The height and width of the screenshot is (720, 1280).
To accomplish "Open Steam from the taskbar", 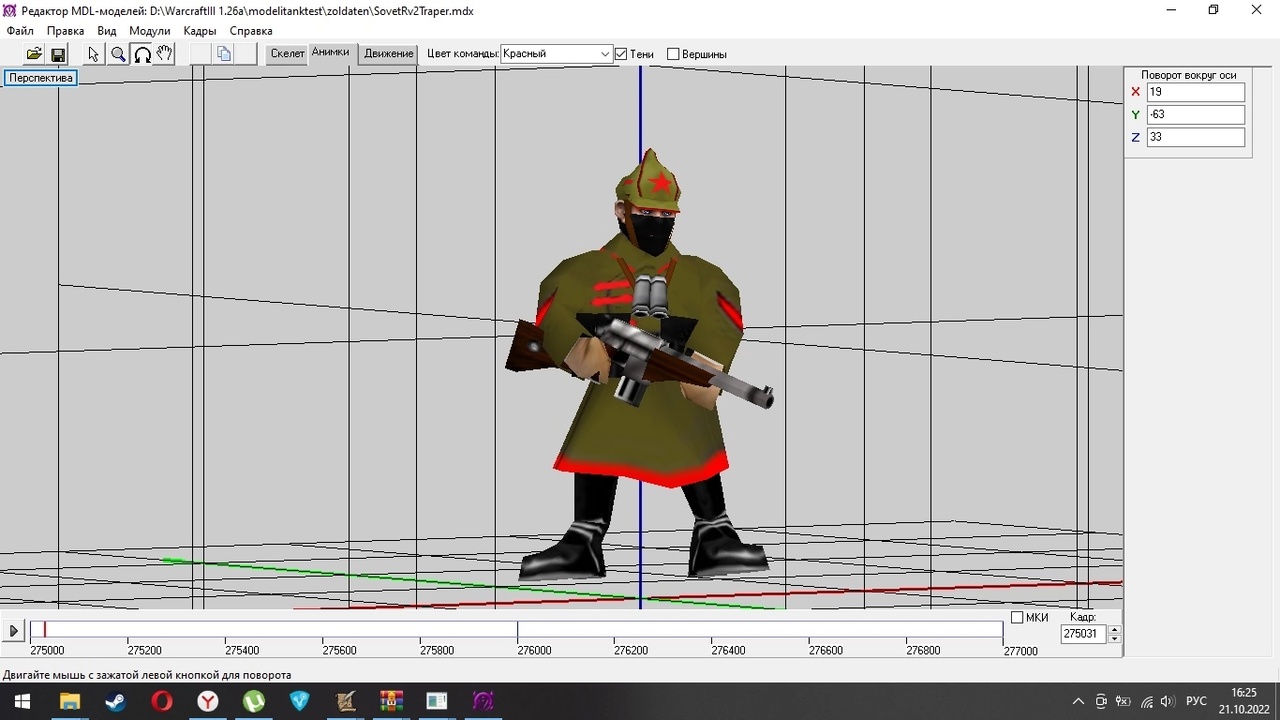I will [115, 701].
